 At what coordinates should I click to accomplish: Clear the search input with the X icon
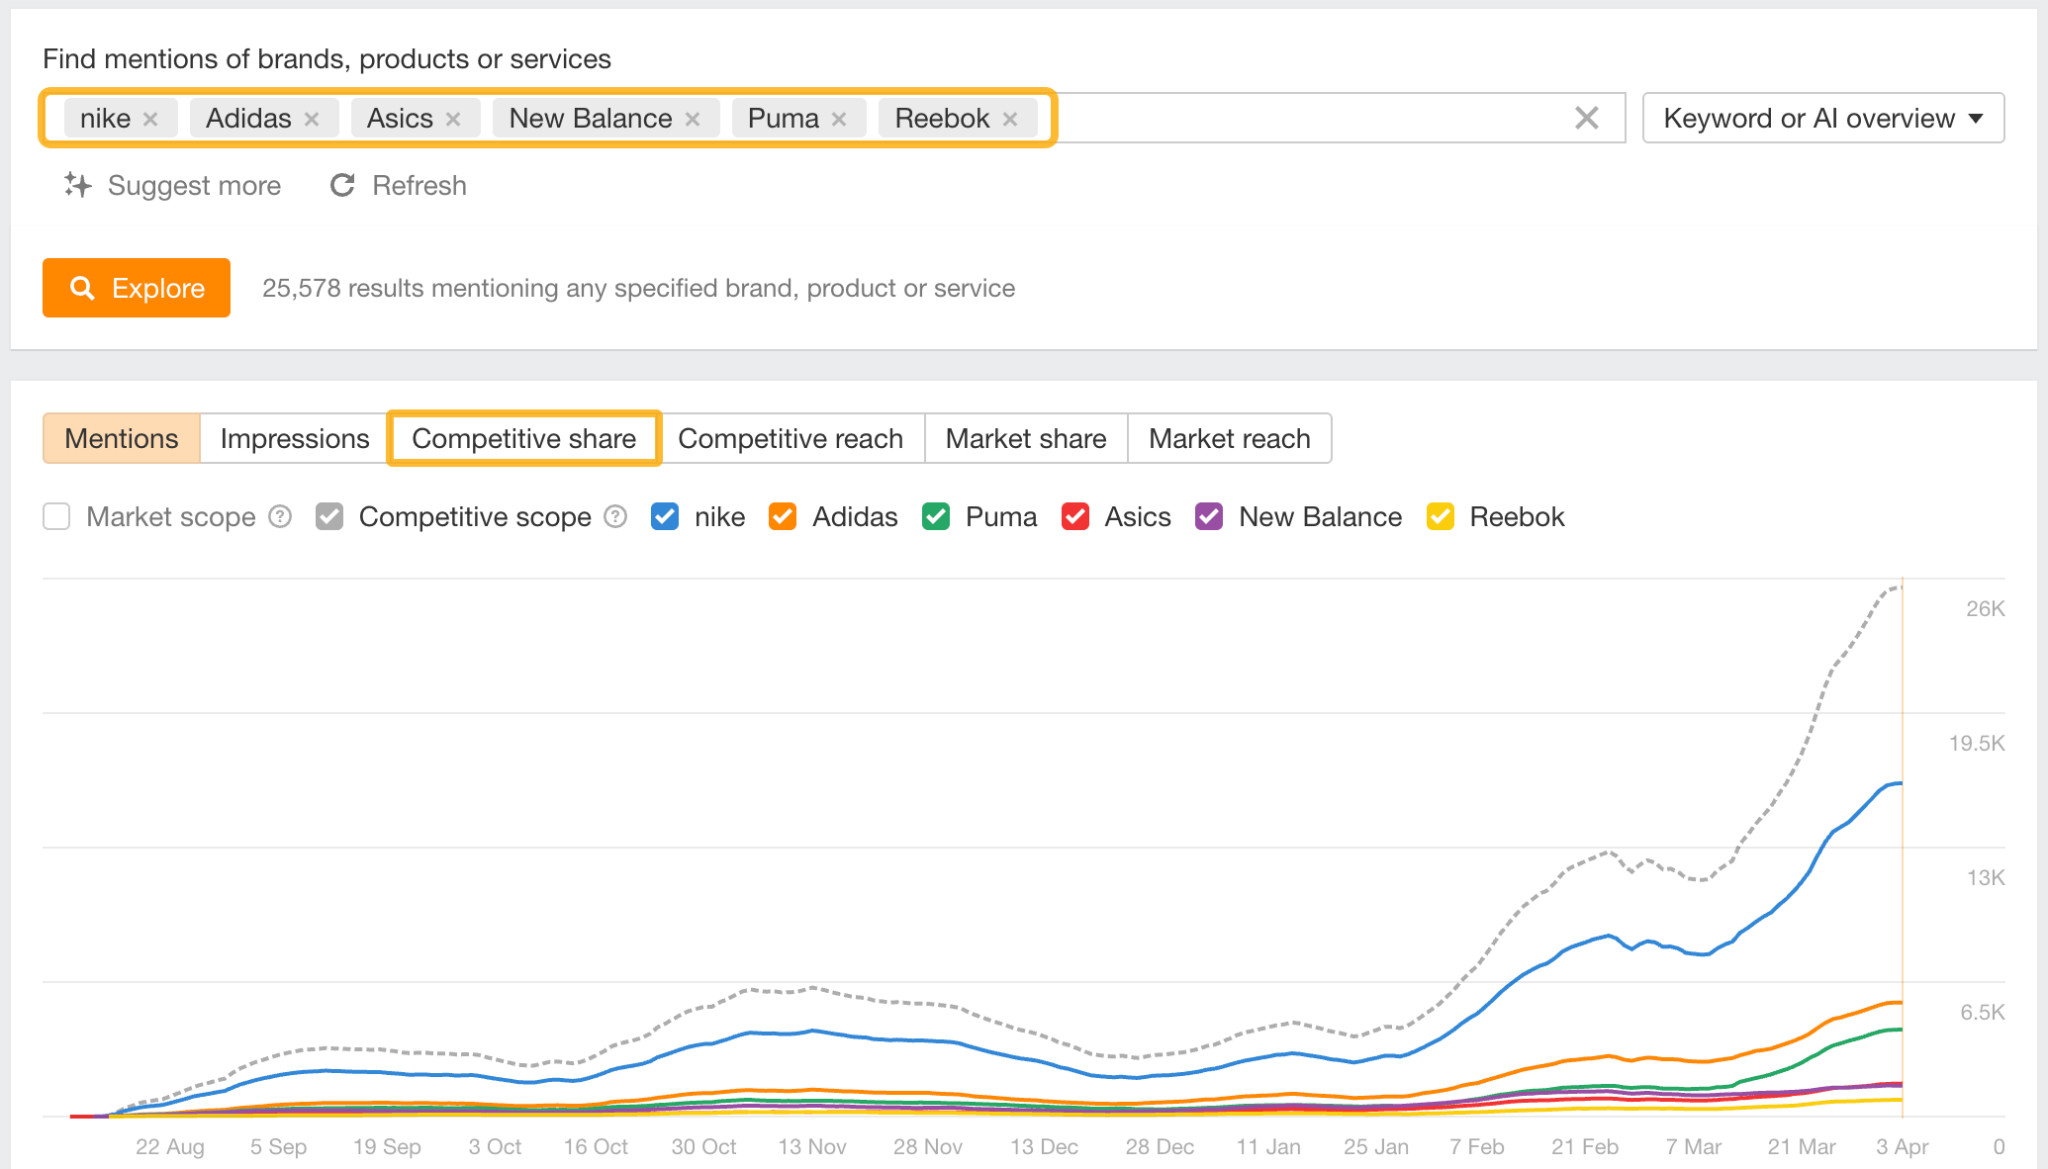1585,117
